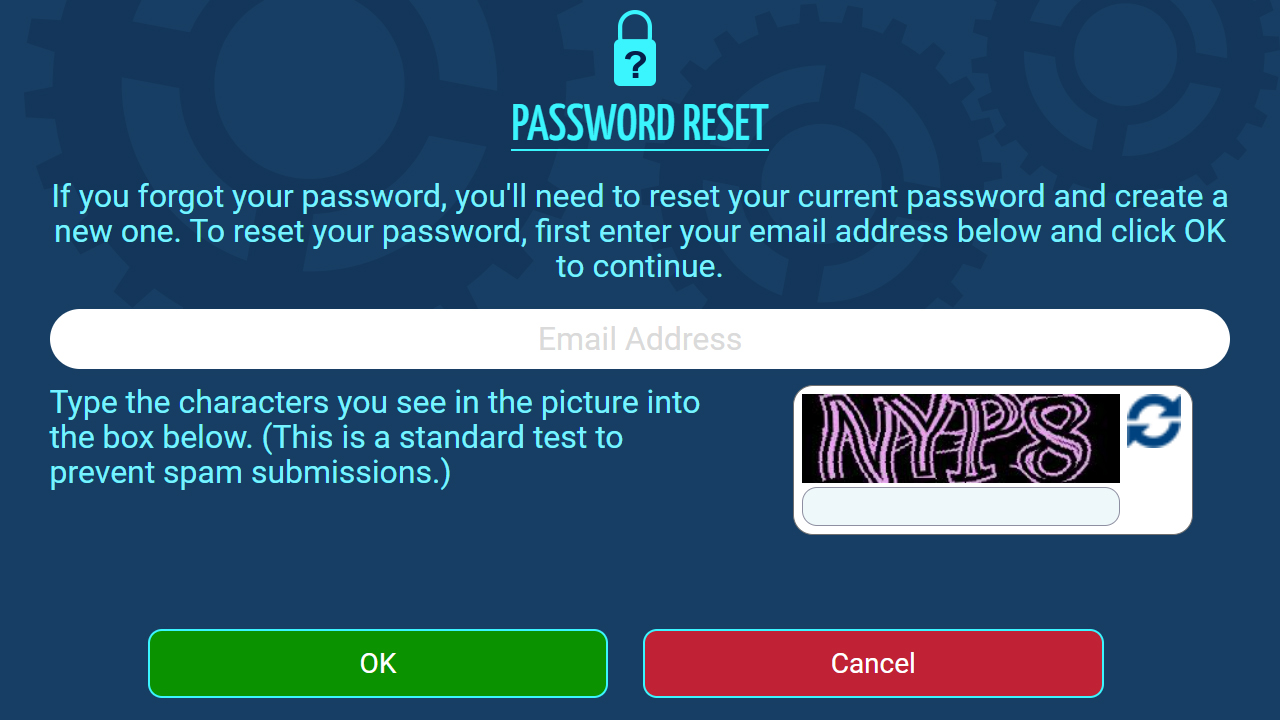This screenshot has height=720, width=1280.
Task: Click the white captcha panel beside the input
Action: [x=993, y=460]
